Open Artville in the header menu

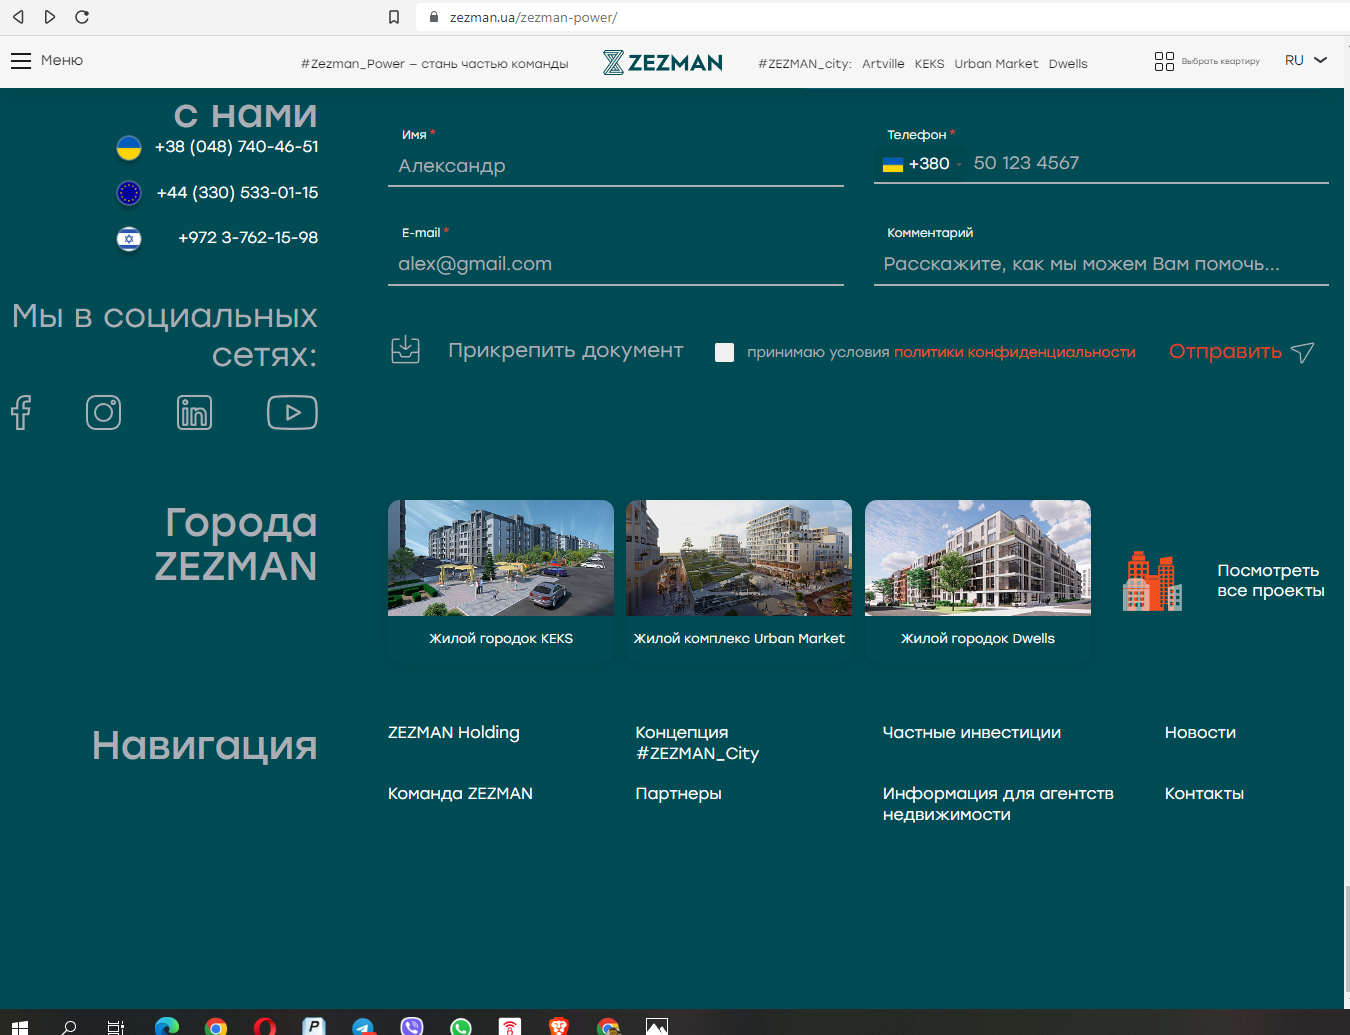coord(883,64)
